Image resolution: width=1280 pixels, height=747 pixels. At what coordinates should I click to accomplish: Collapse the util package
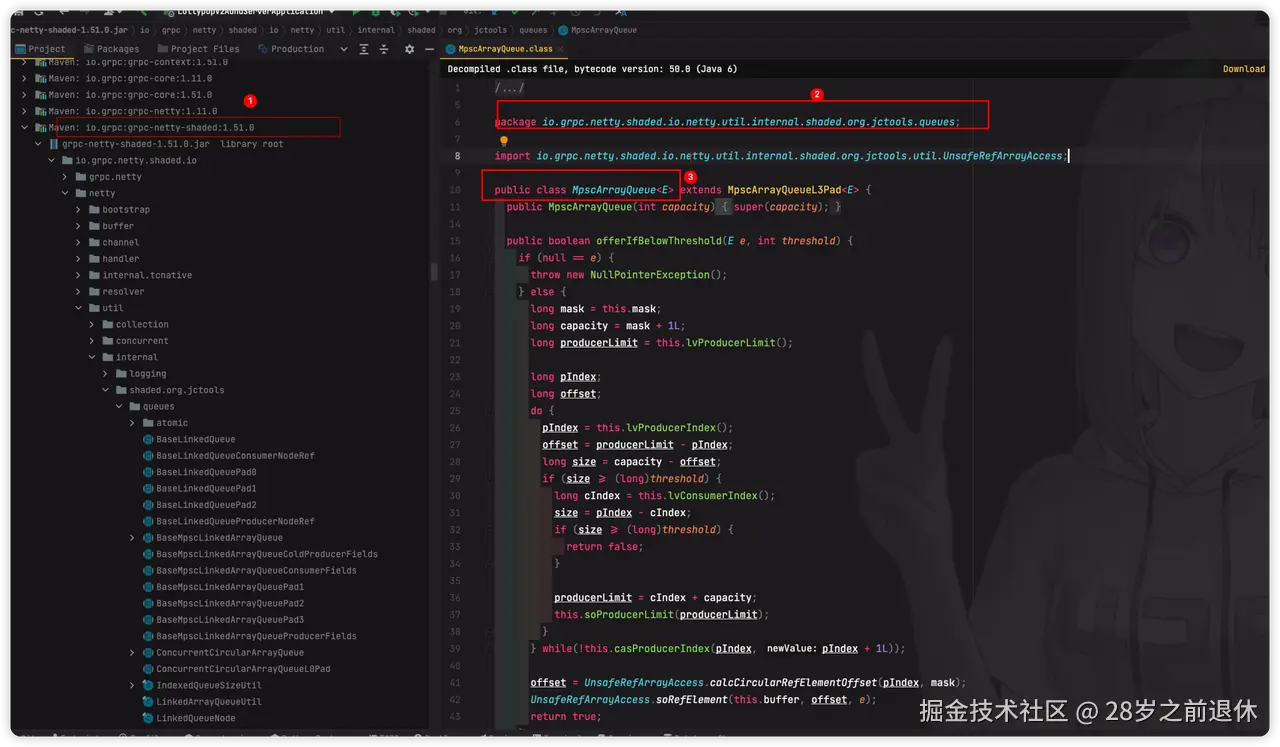coord(79,308)
